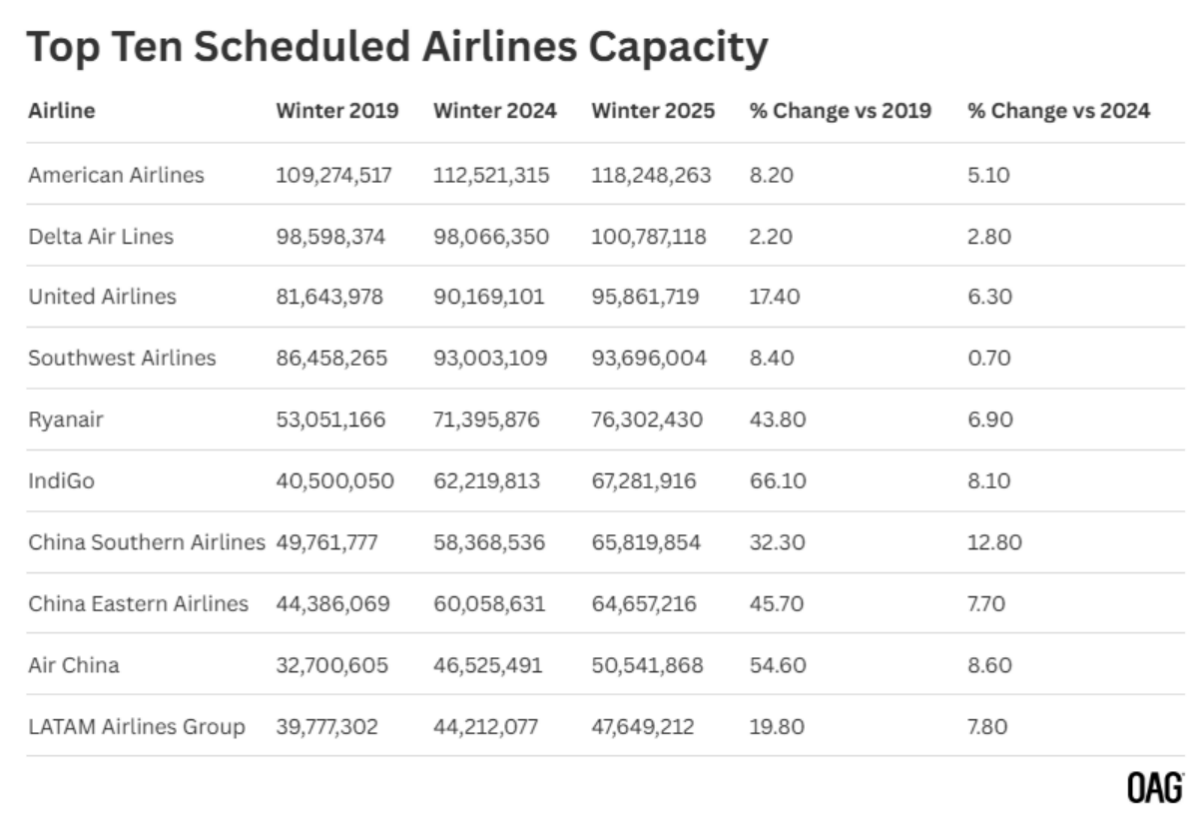The image size is (1198, 836).
Task: Click the % Change vs 2024 header
Action: pos(1058,111)
